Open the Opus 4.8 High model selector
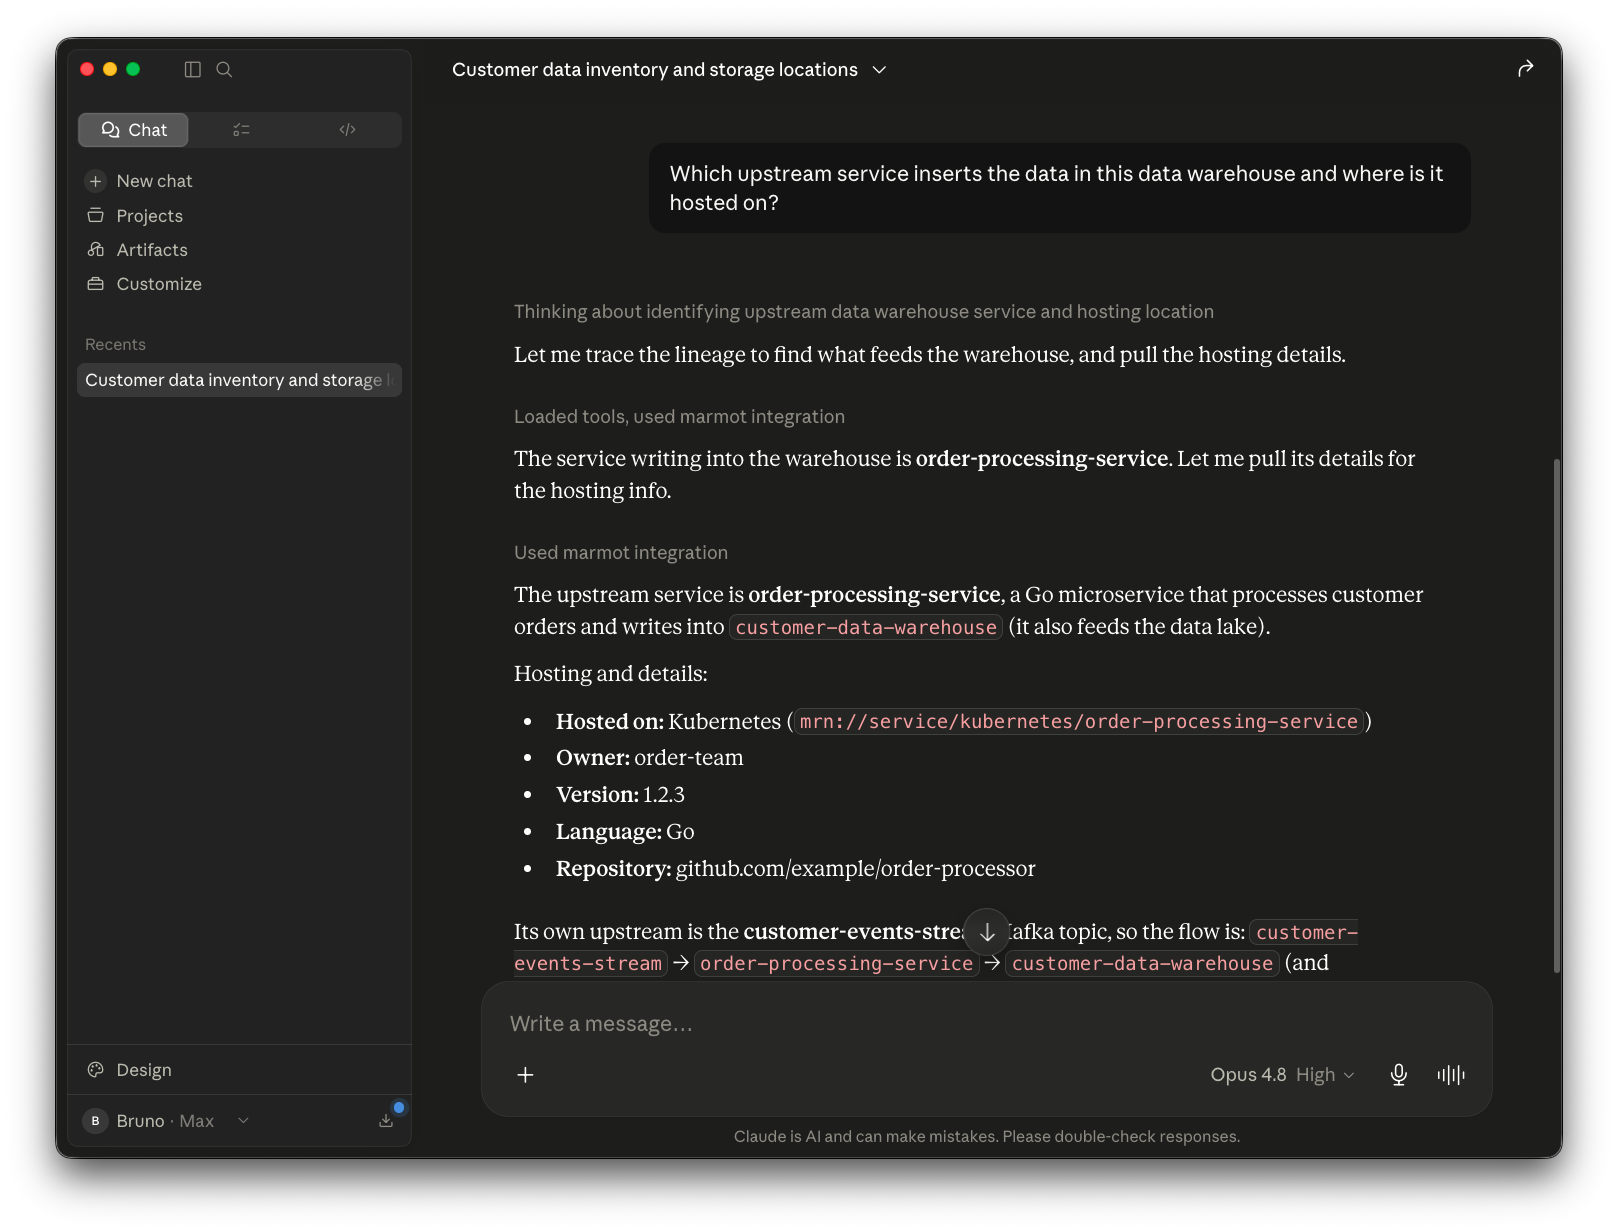The image size is (1618, 1232). pyautogui.click(x=1282, y=1075)
